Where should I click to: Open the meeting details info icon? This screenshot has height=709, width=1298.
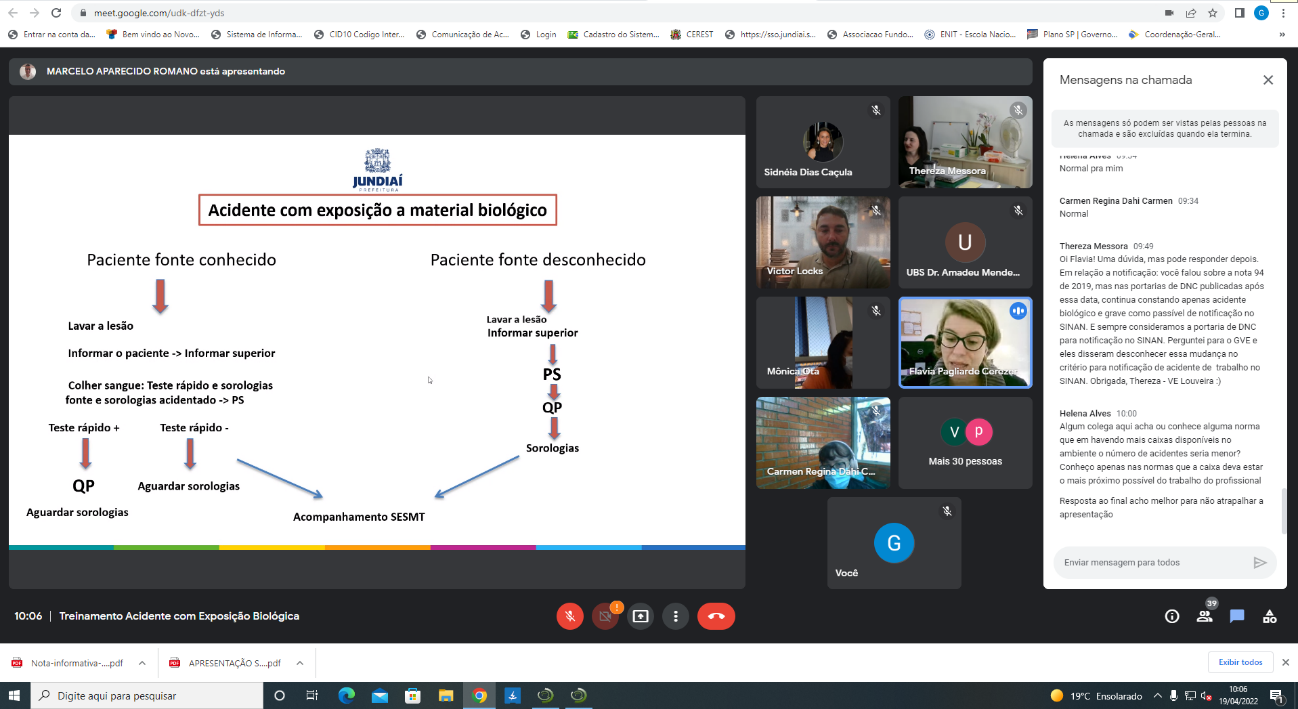pos(1172,617)
